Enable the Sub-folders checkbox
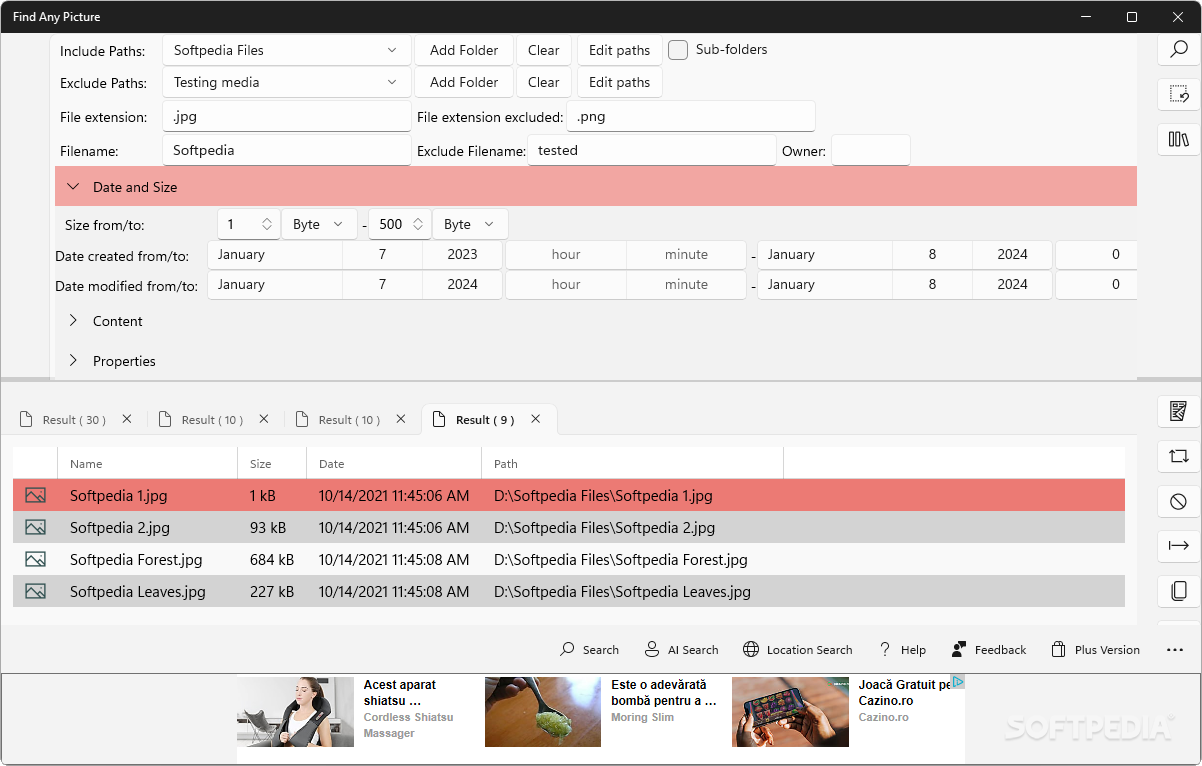This screenshot has width=1202, height=766. [678, 50]
